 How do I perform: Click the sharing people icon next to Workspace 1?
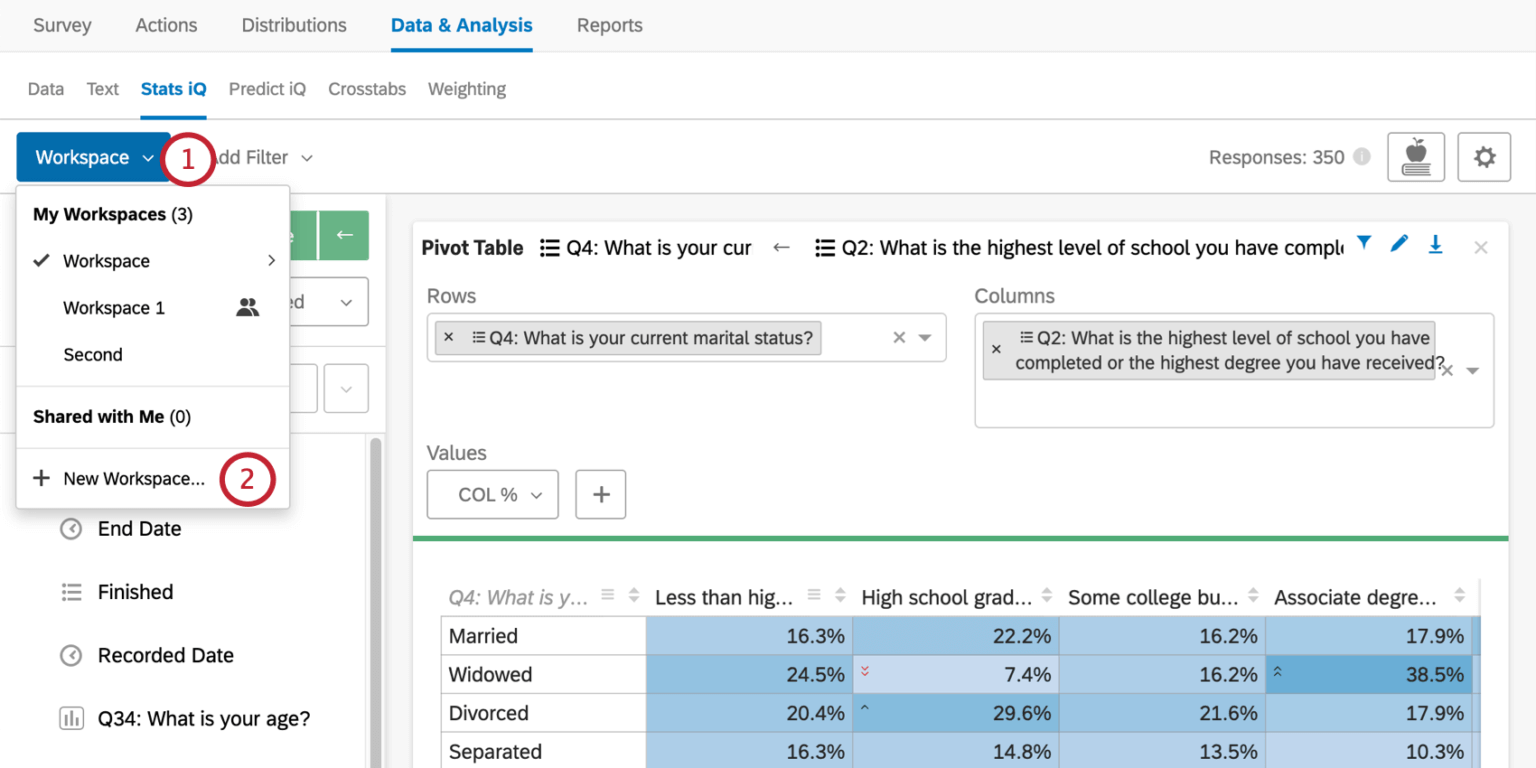[247, 307]
